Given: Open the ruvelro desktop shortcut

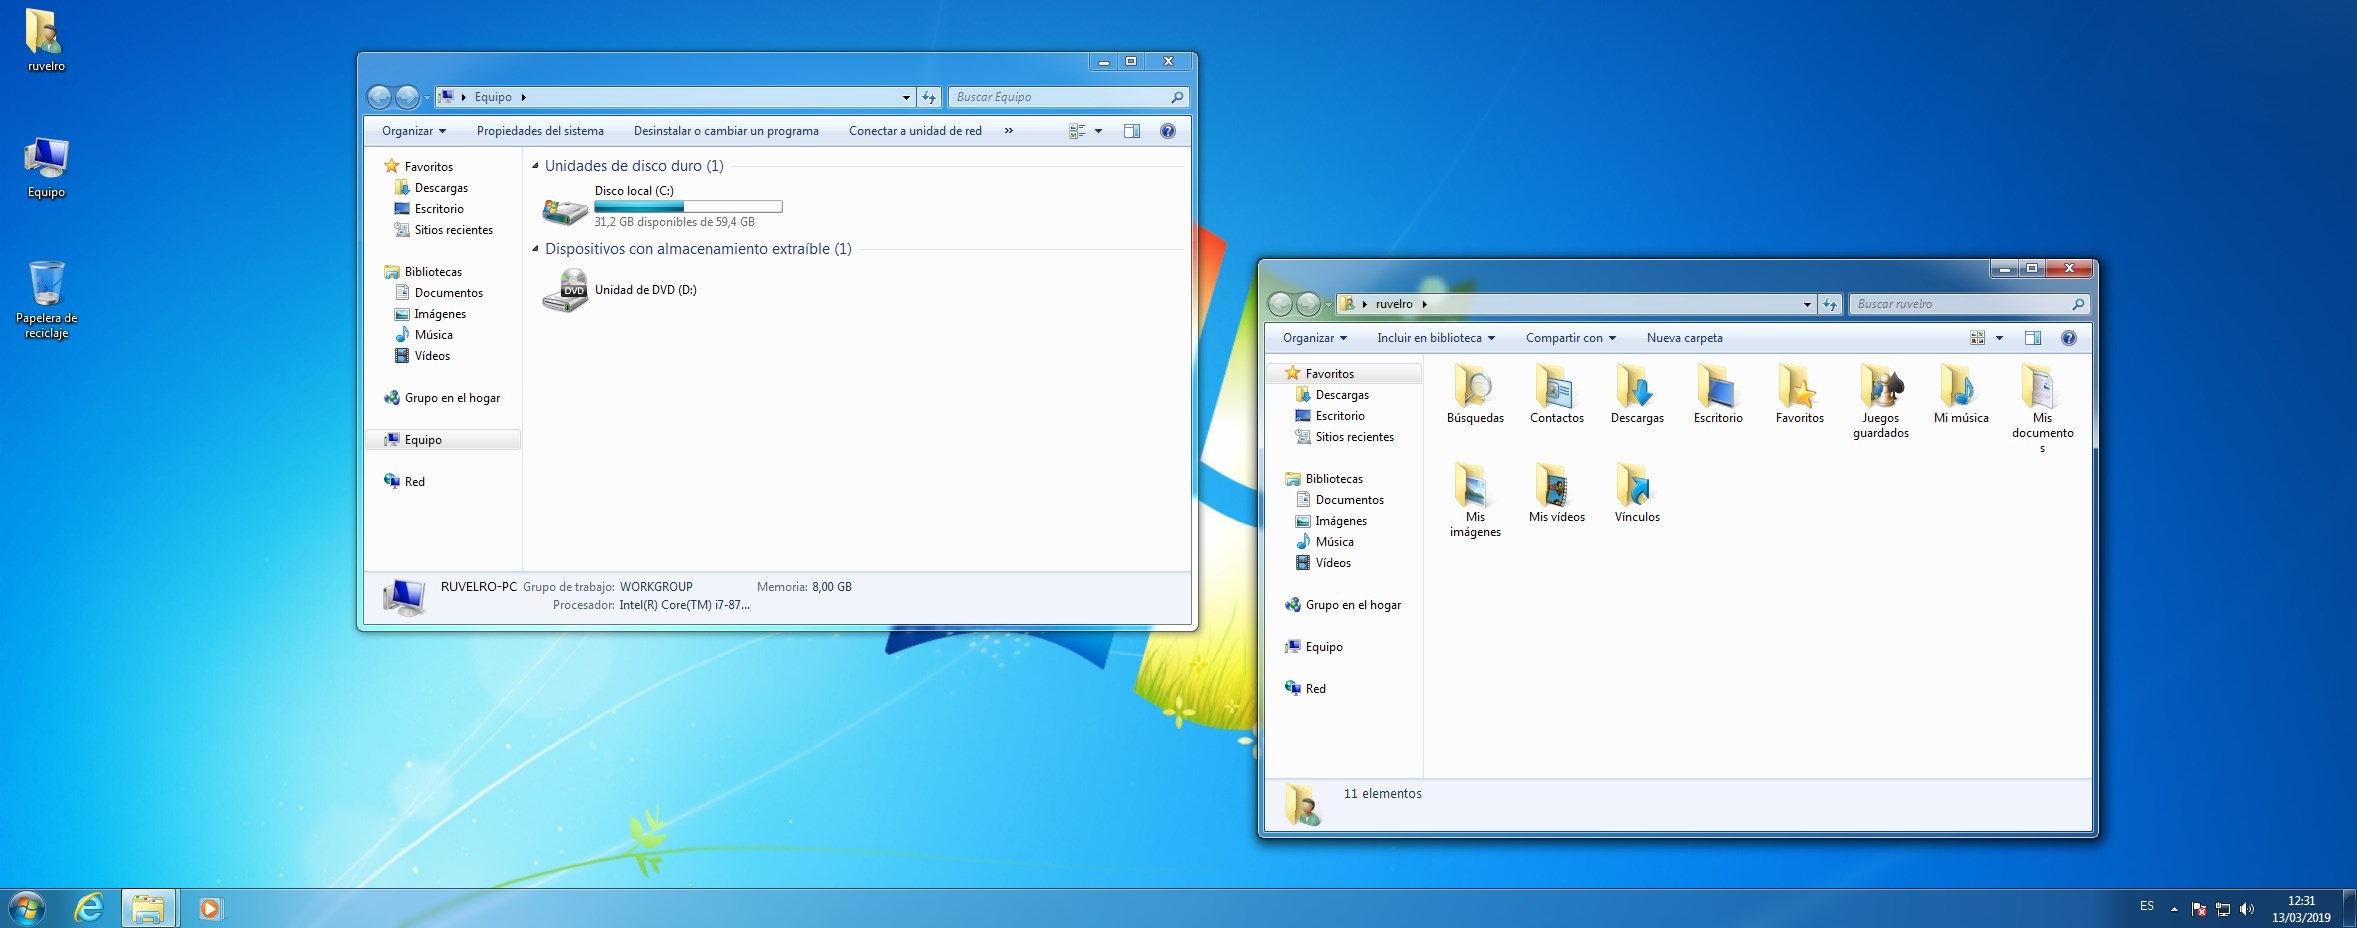Looking at the screenshot, I should (46, 41).
